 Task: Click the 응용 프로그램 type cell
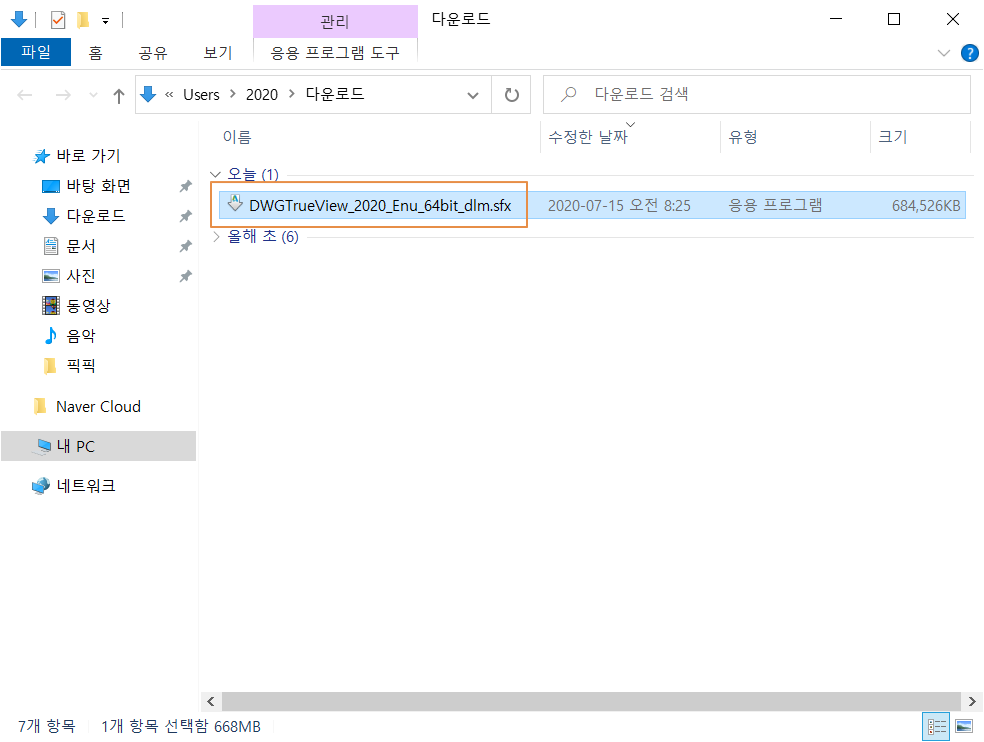pyautogui.click(x=775, y=205)
